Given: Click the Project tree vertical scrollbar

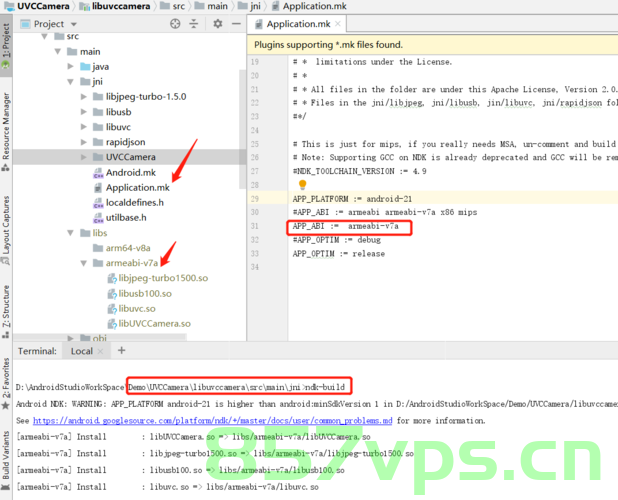Looking at the screenshot, I should [242, 129].
